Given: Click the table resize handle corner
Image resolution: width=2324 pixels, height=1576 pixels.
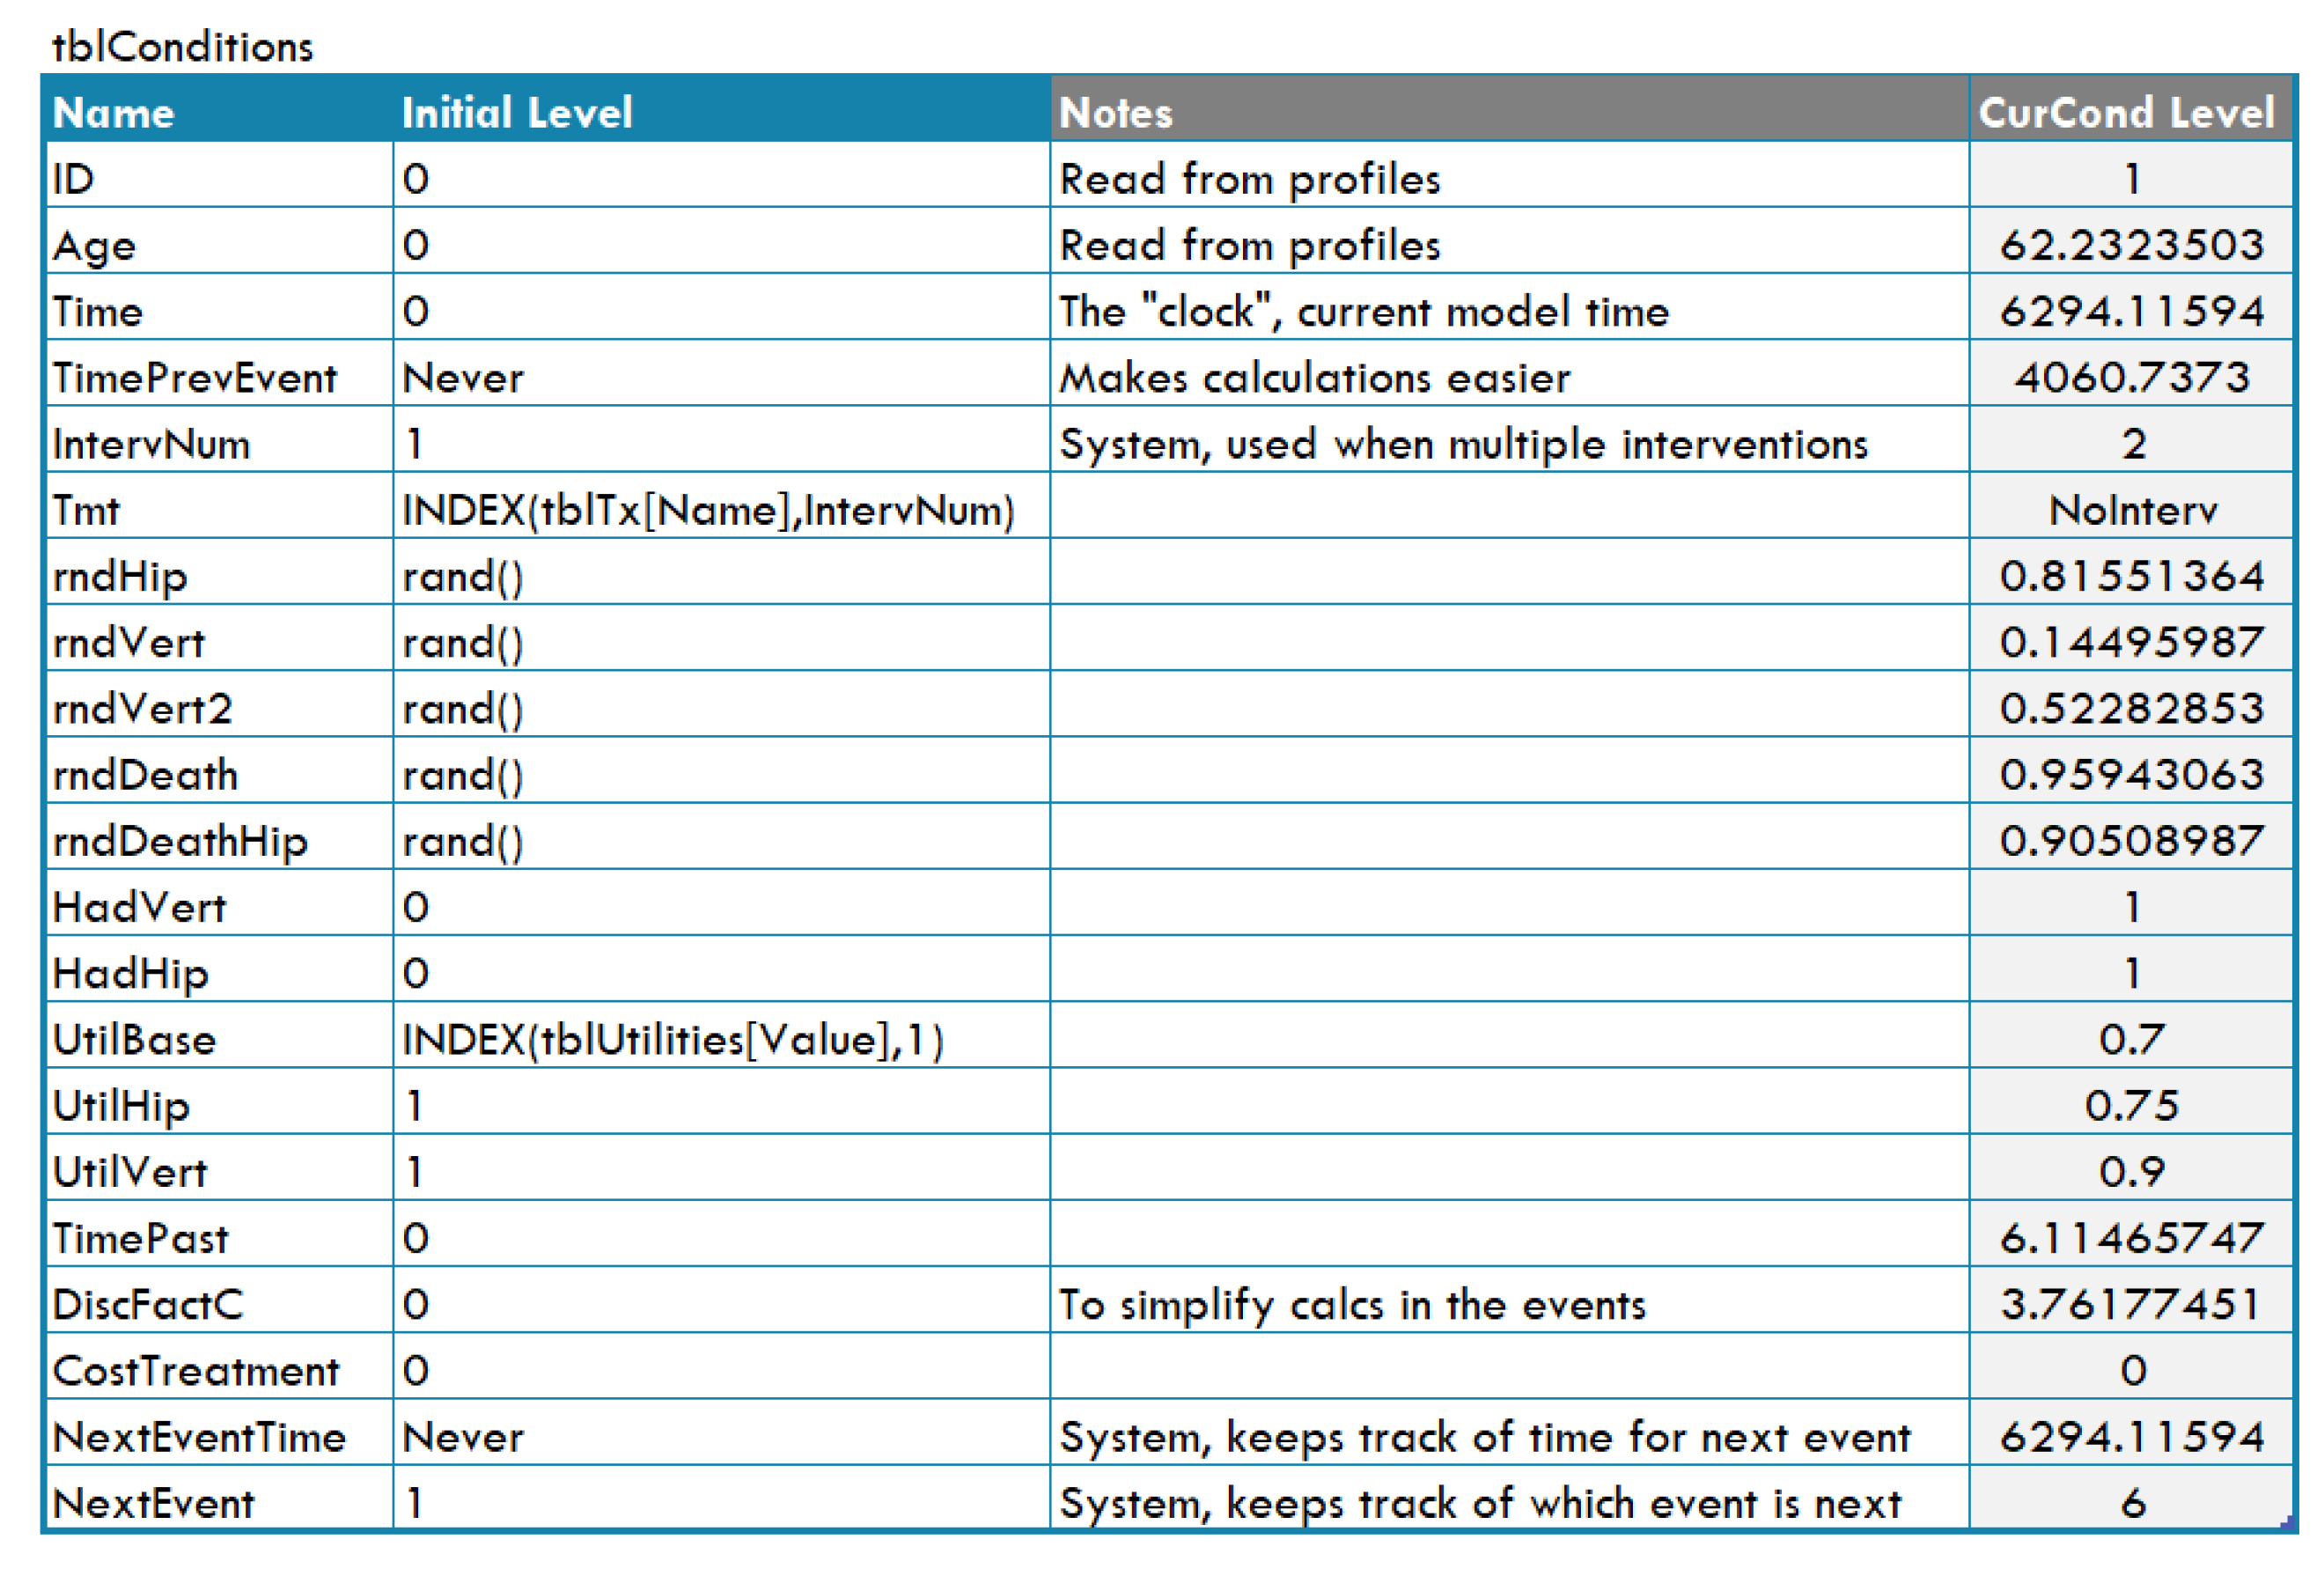Looking at the screenshot, I should click(2286, 1523).
